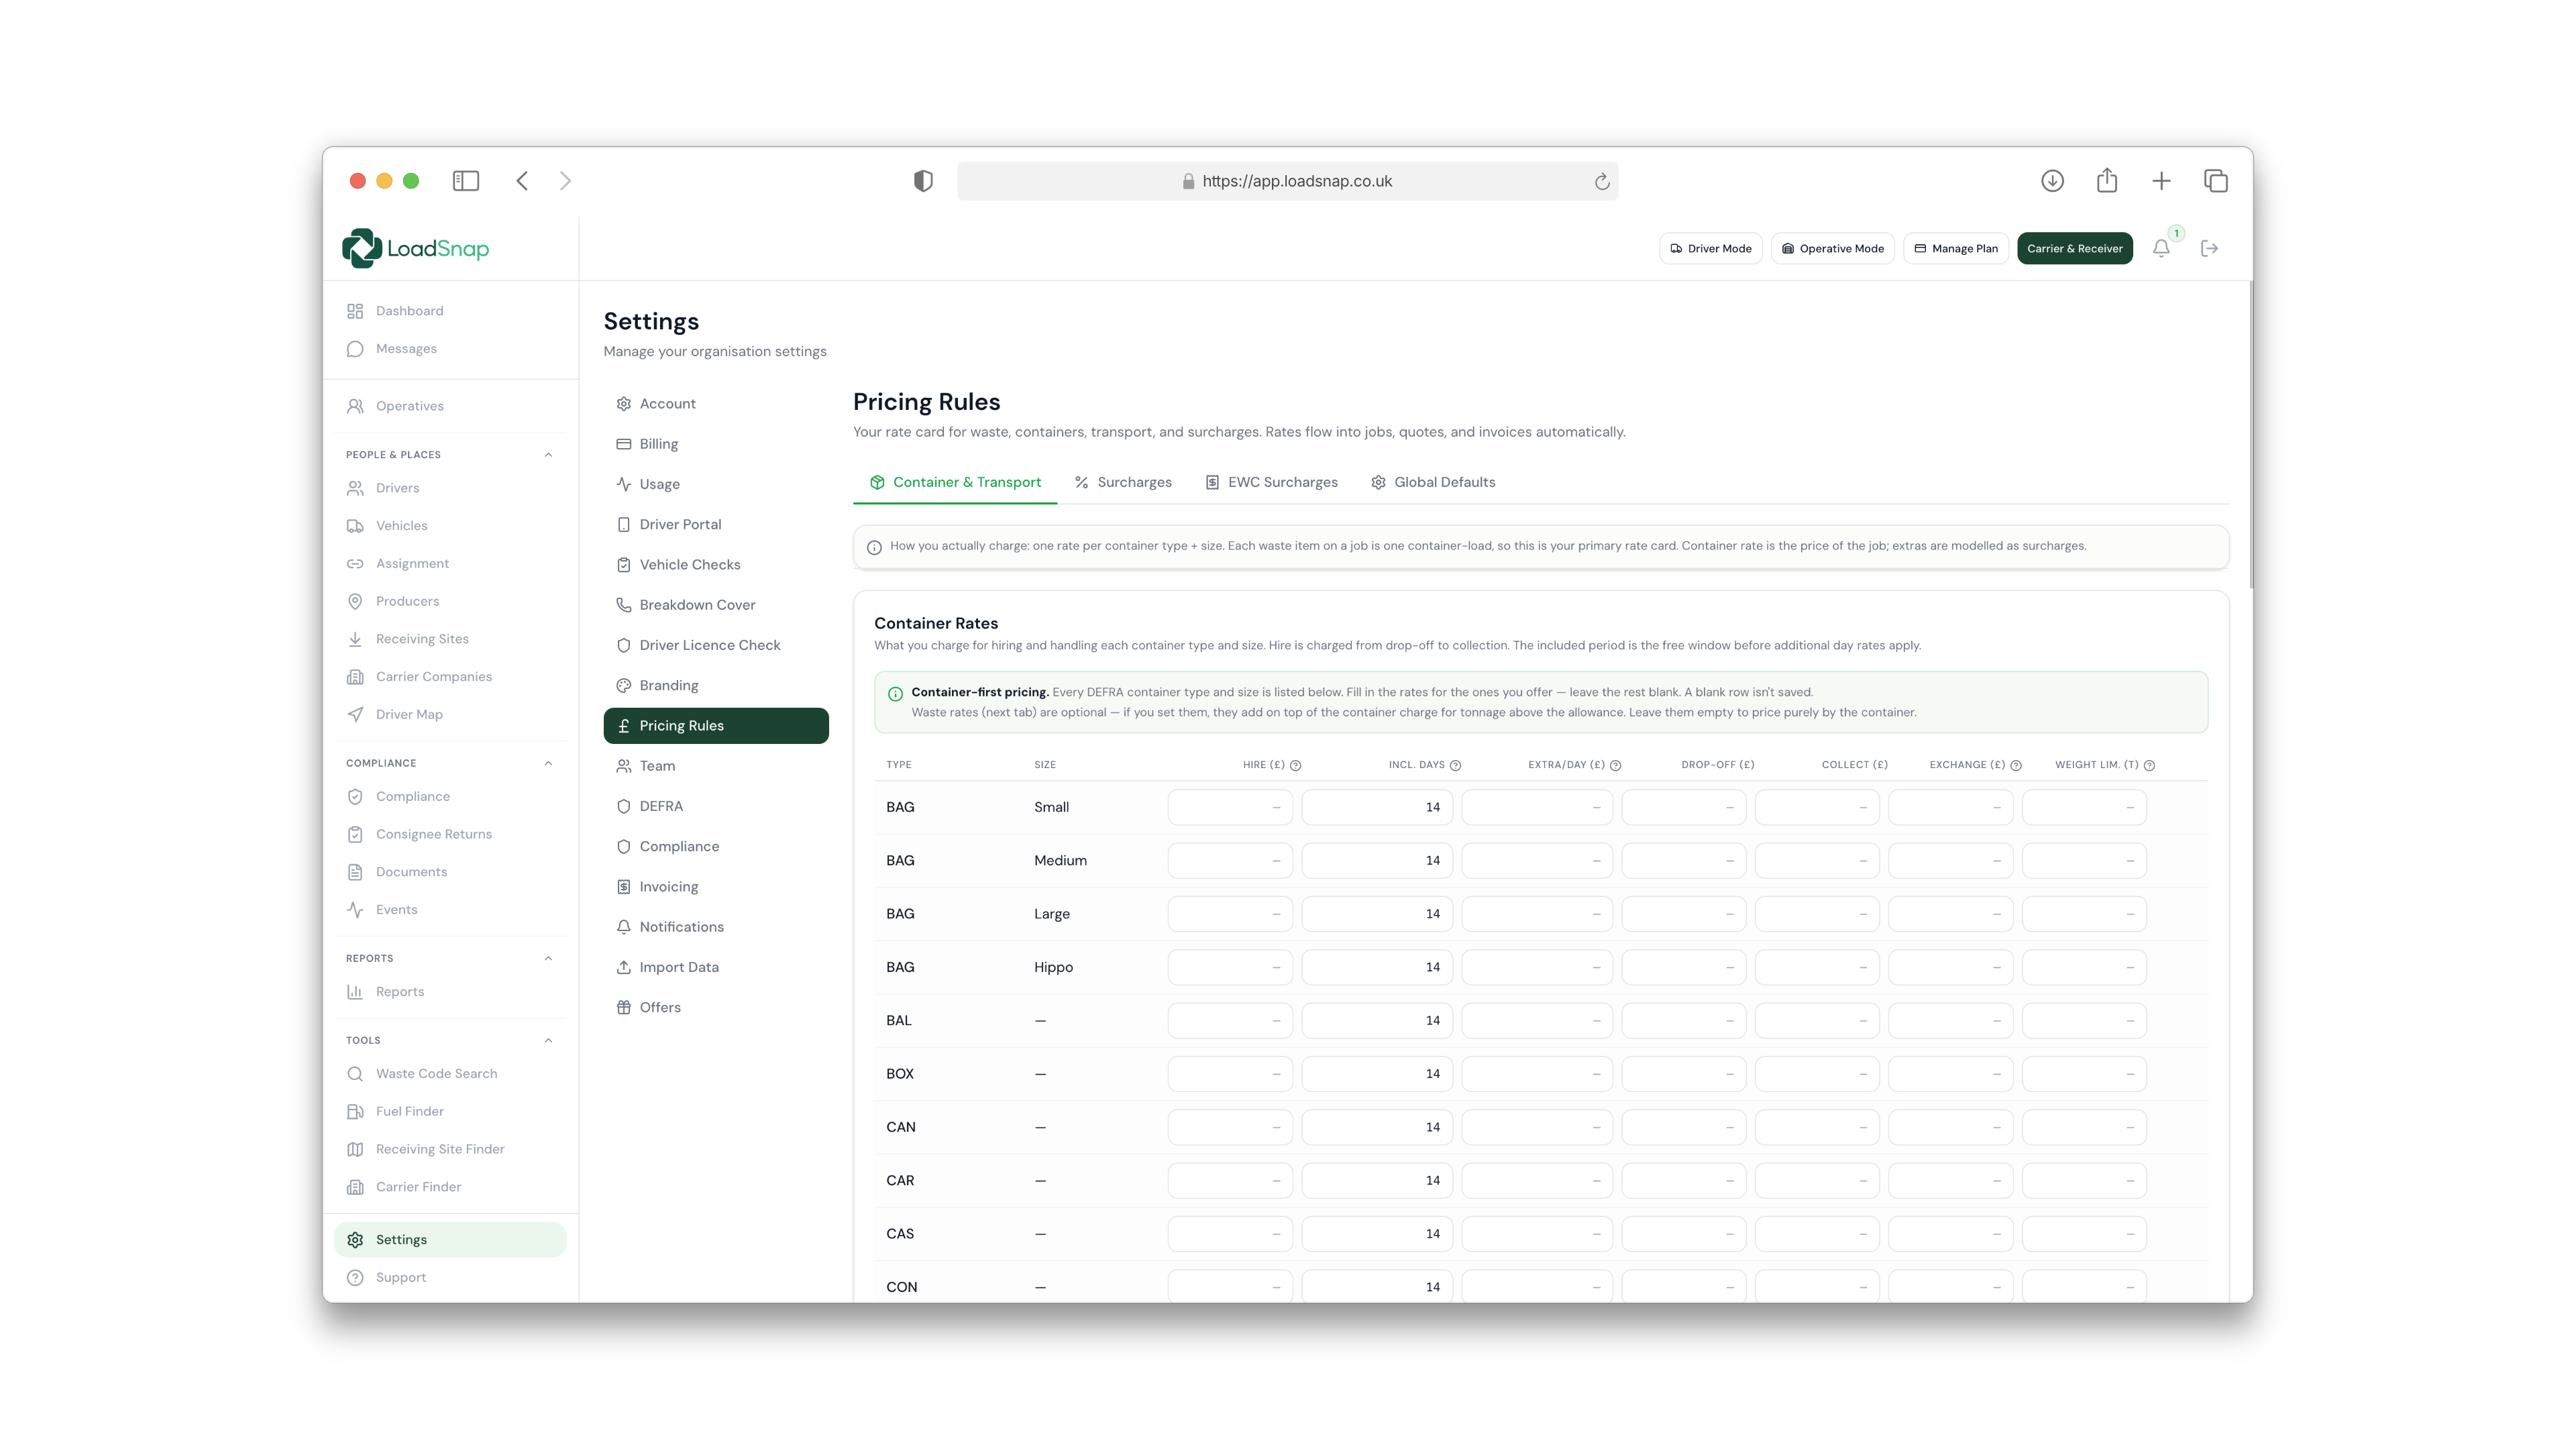2576x1449 pixels.
Task: Click HIRE (£) help icon
Action: 1296,765
